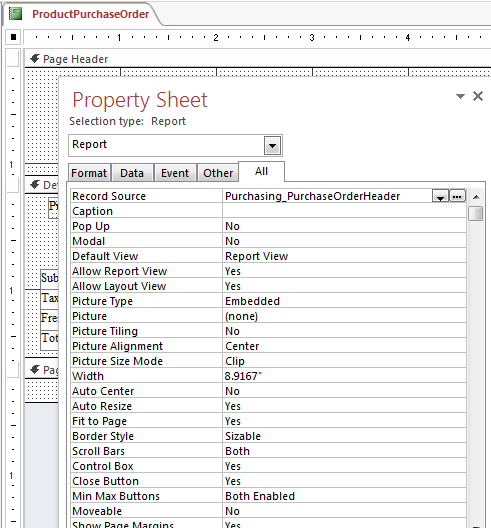Click the Caption property label
Image resolution: width=491 pixels, height=528 pixels.
92,211
